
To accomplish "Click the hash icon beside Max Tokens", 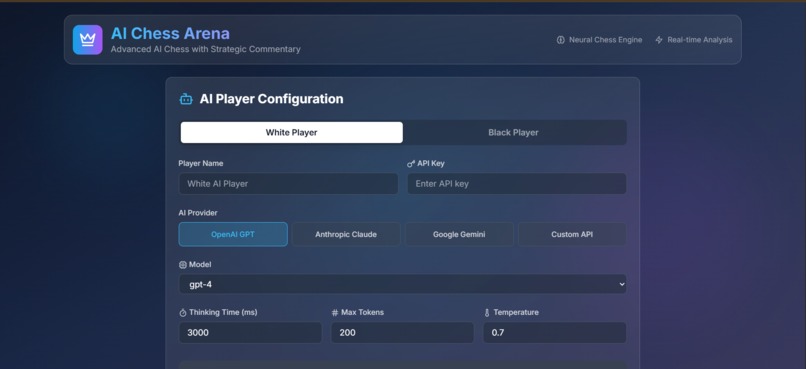I will point(335,313).
